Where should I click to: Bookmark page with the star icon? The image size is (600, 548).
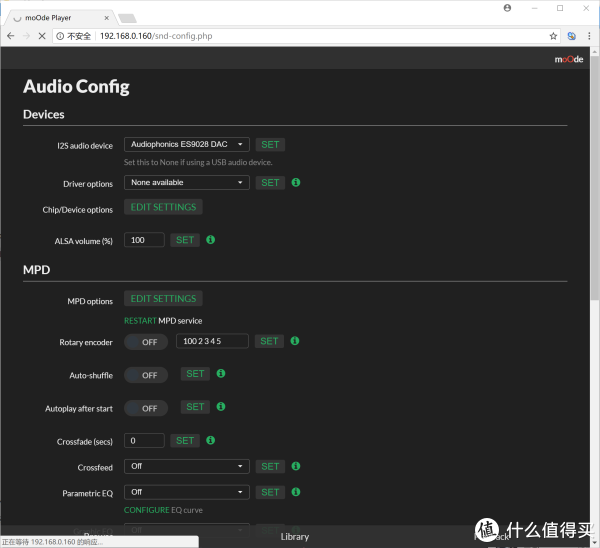[553, 36]
